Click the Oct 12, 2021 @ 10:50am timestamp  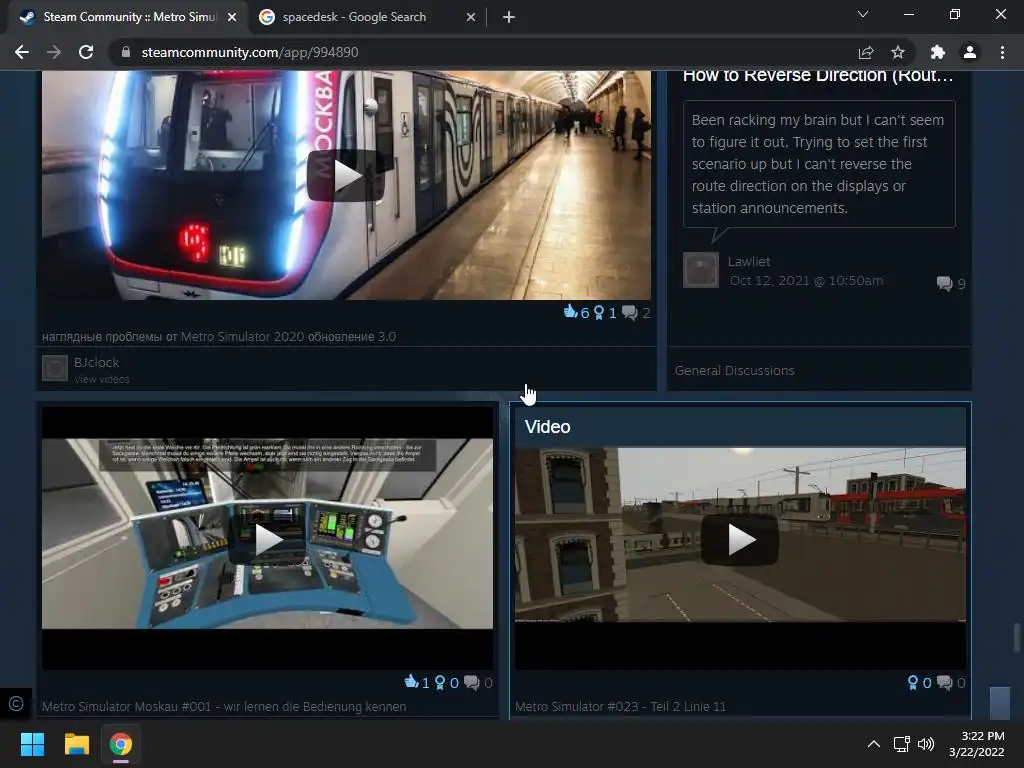click(806, 281)
